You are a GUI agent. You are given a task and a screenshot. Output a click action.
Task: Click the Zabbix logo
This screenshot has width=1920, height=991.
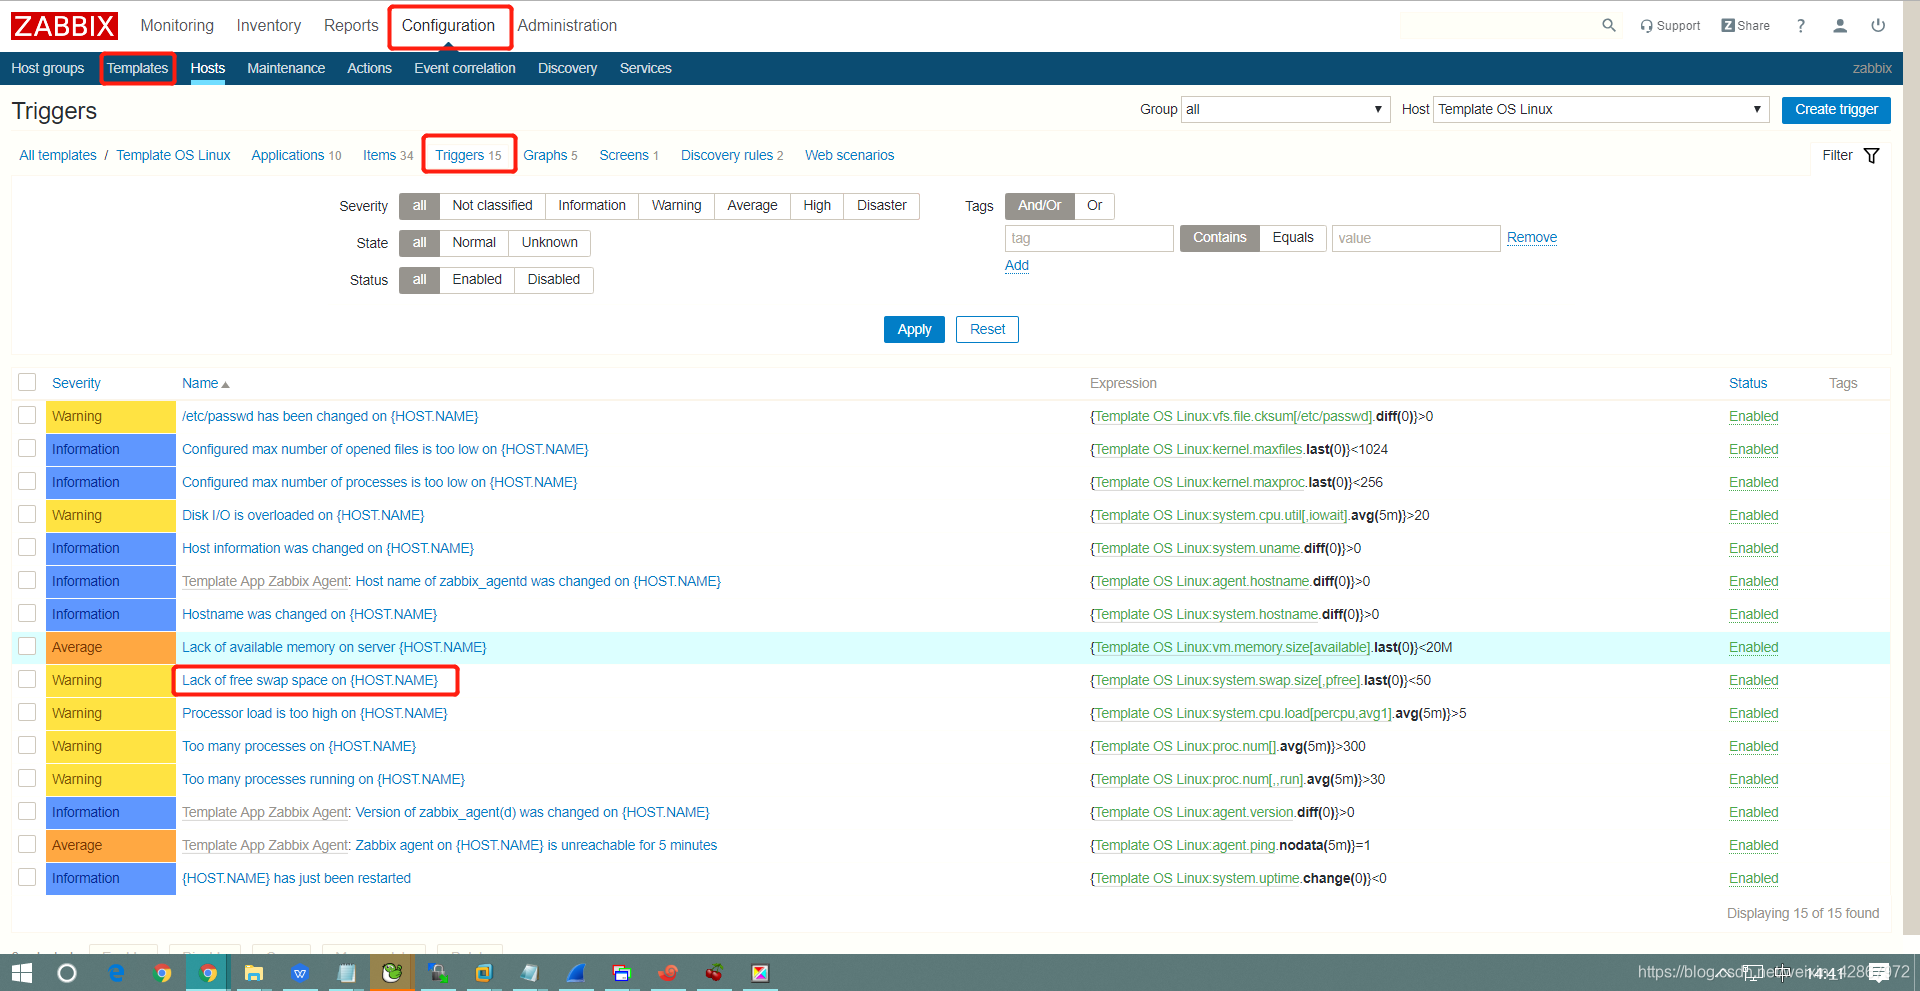pos(64,26)
